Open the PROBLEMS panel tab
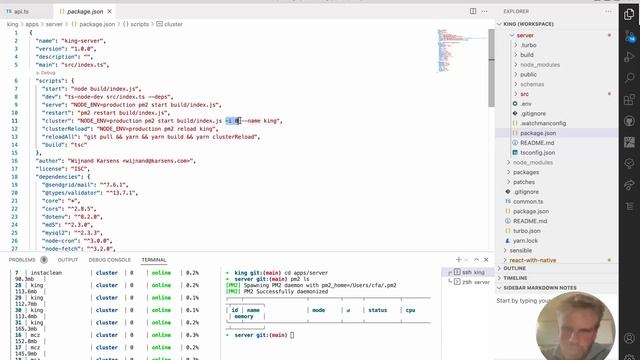The image size is (640, 360). pyautogui.click(x=22, y=260)
